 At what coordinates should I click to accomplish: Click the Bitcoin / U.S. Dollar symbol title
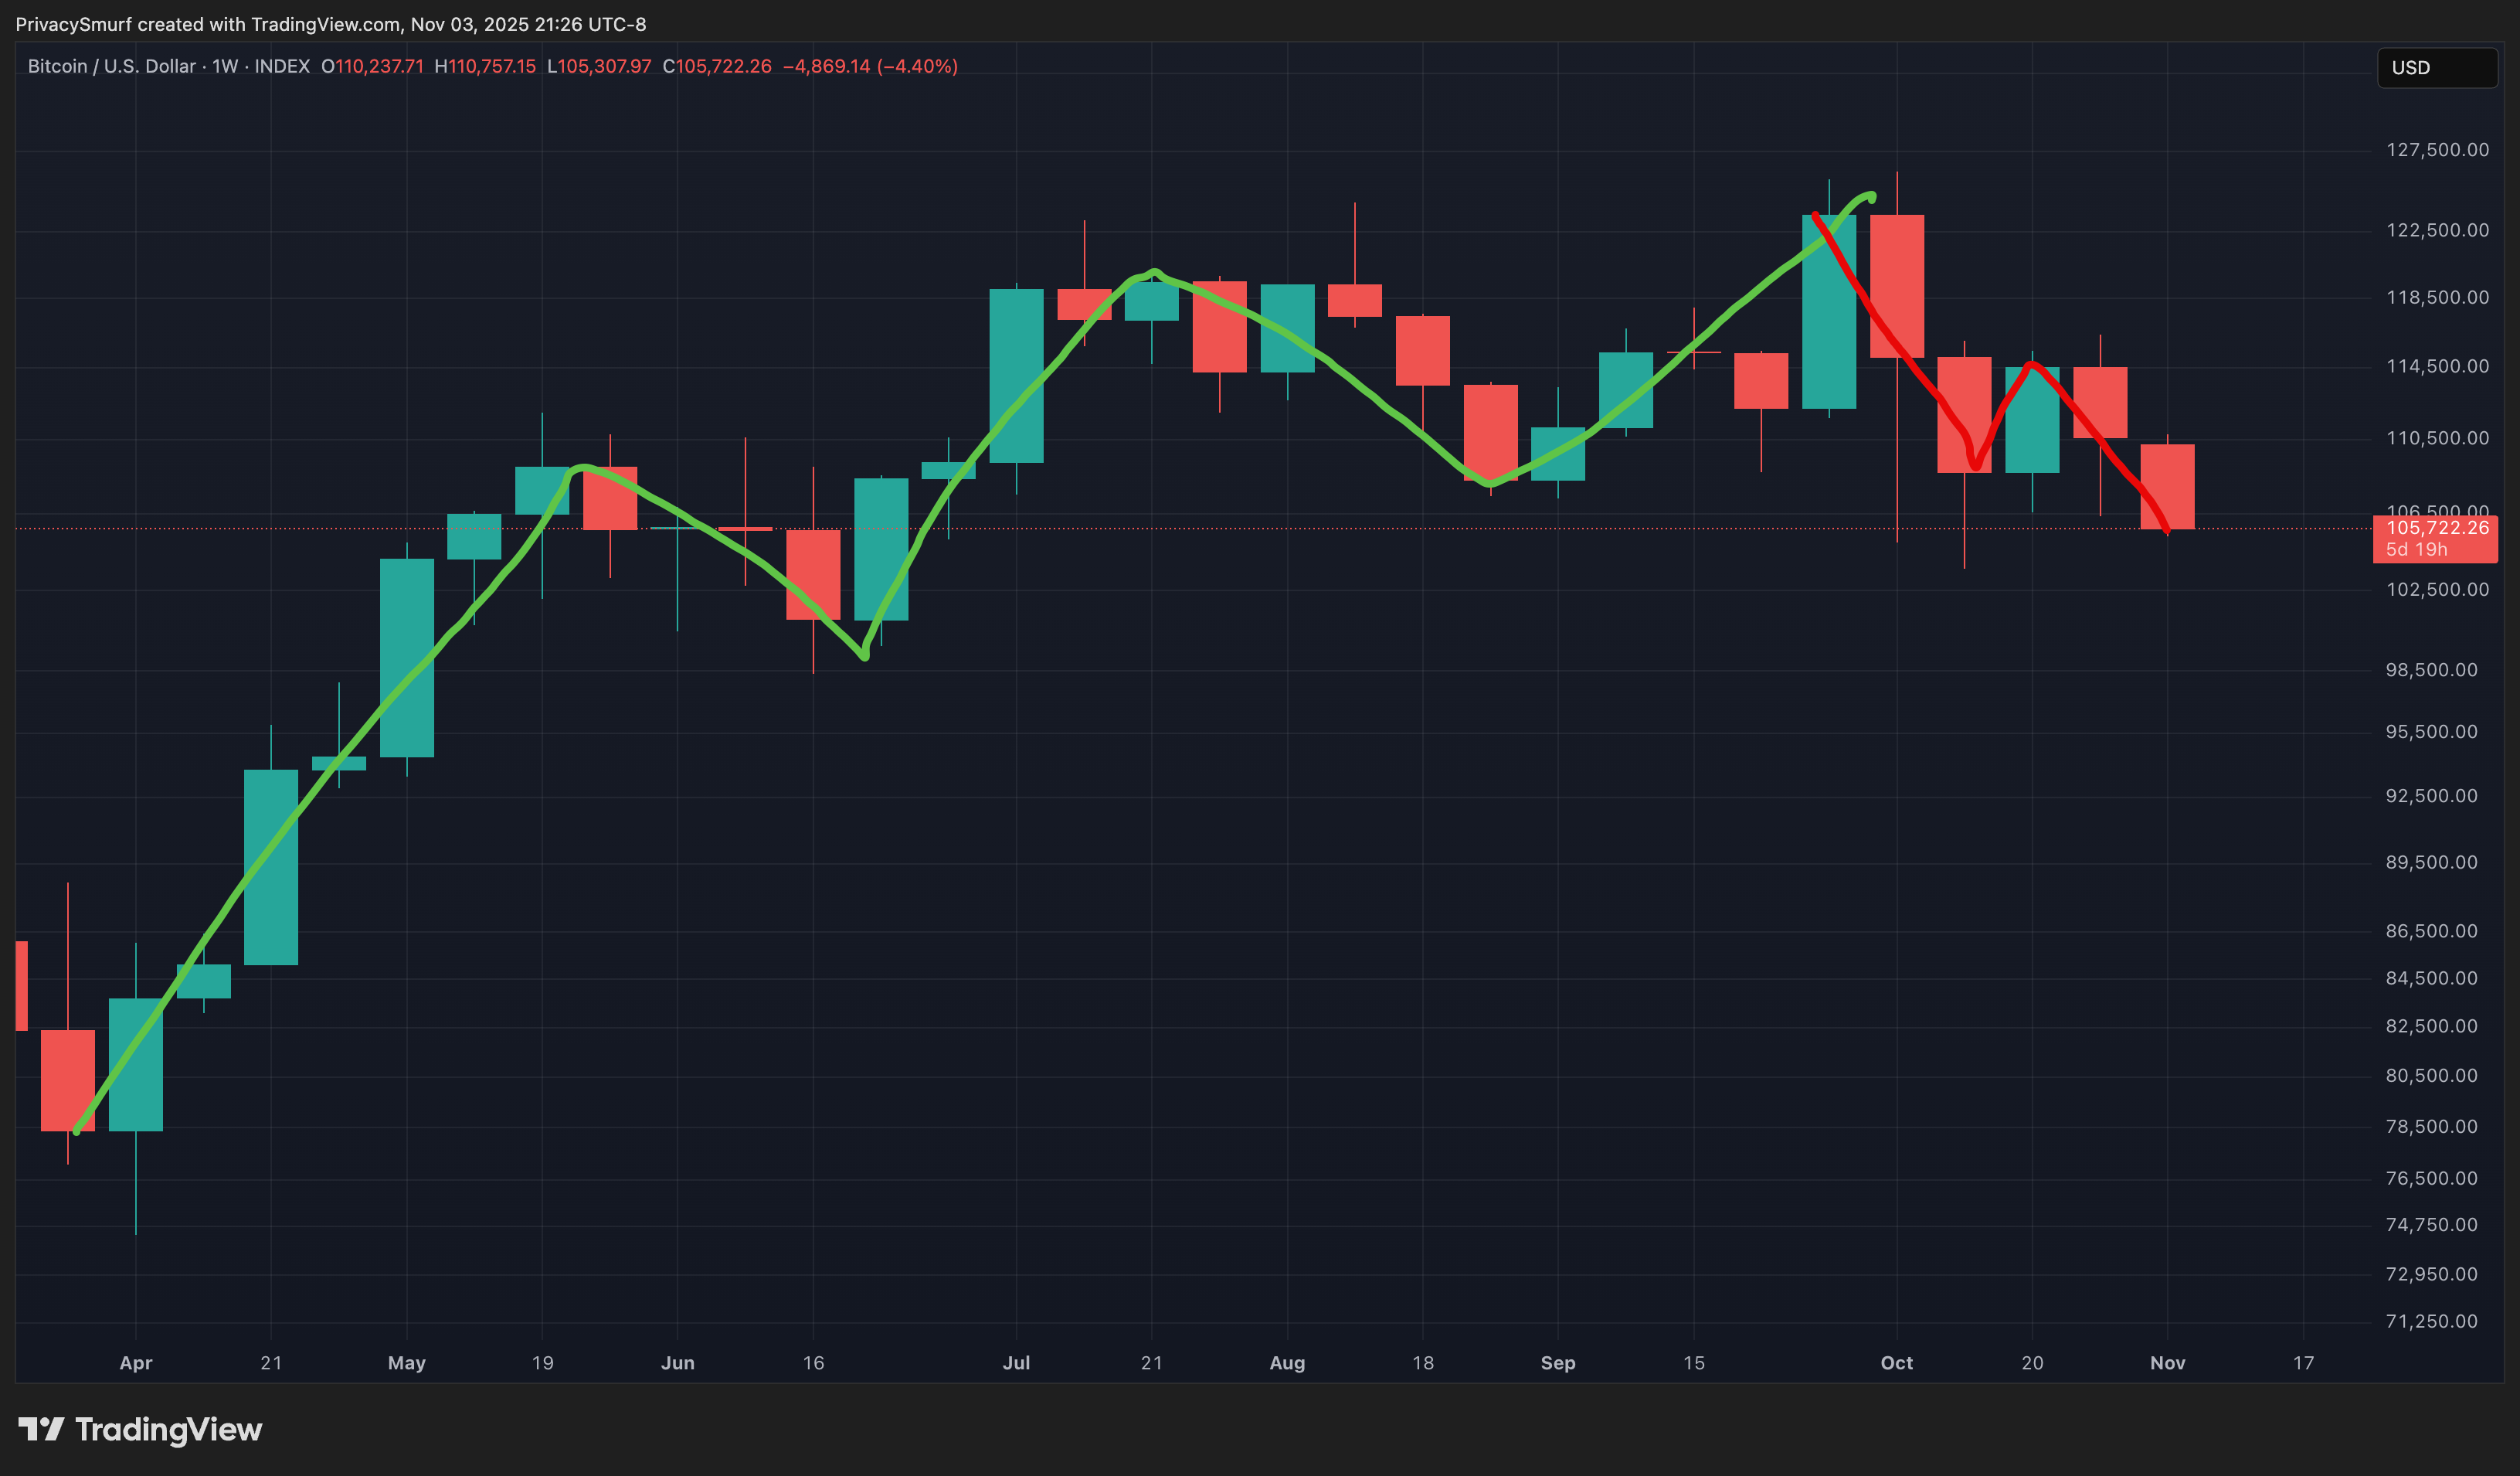click(x=111, y=66)
